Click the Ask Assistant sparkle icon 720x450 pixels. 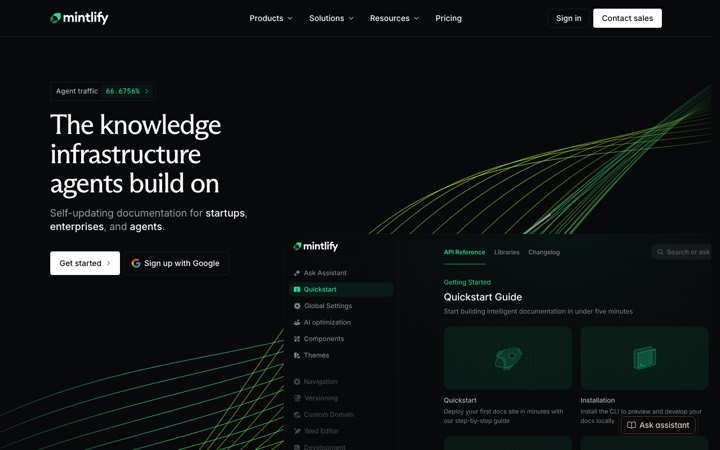pyautogui.click(x=297, y=273)
